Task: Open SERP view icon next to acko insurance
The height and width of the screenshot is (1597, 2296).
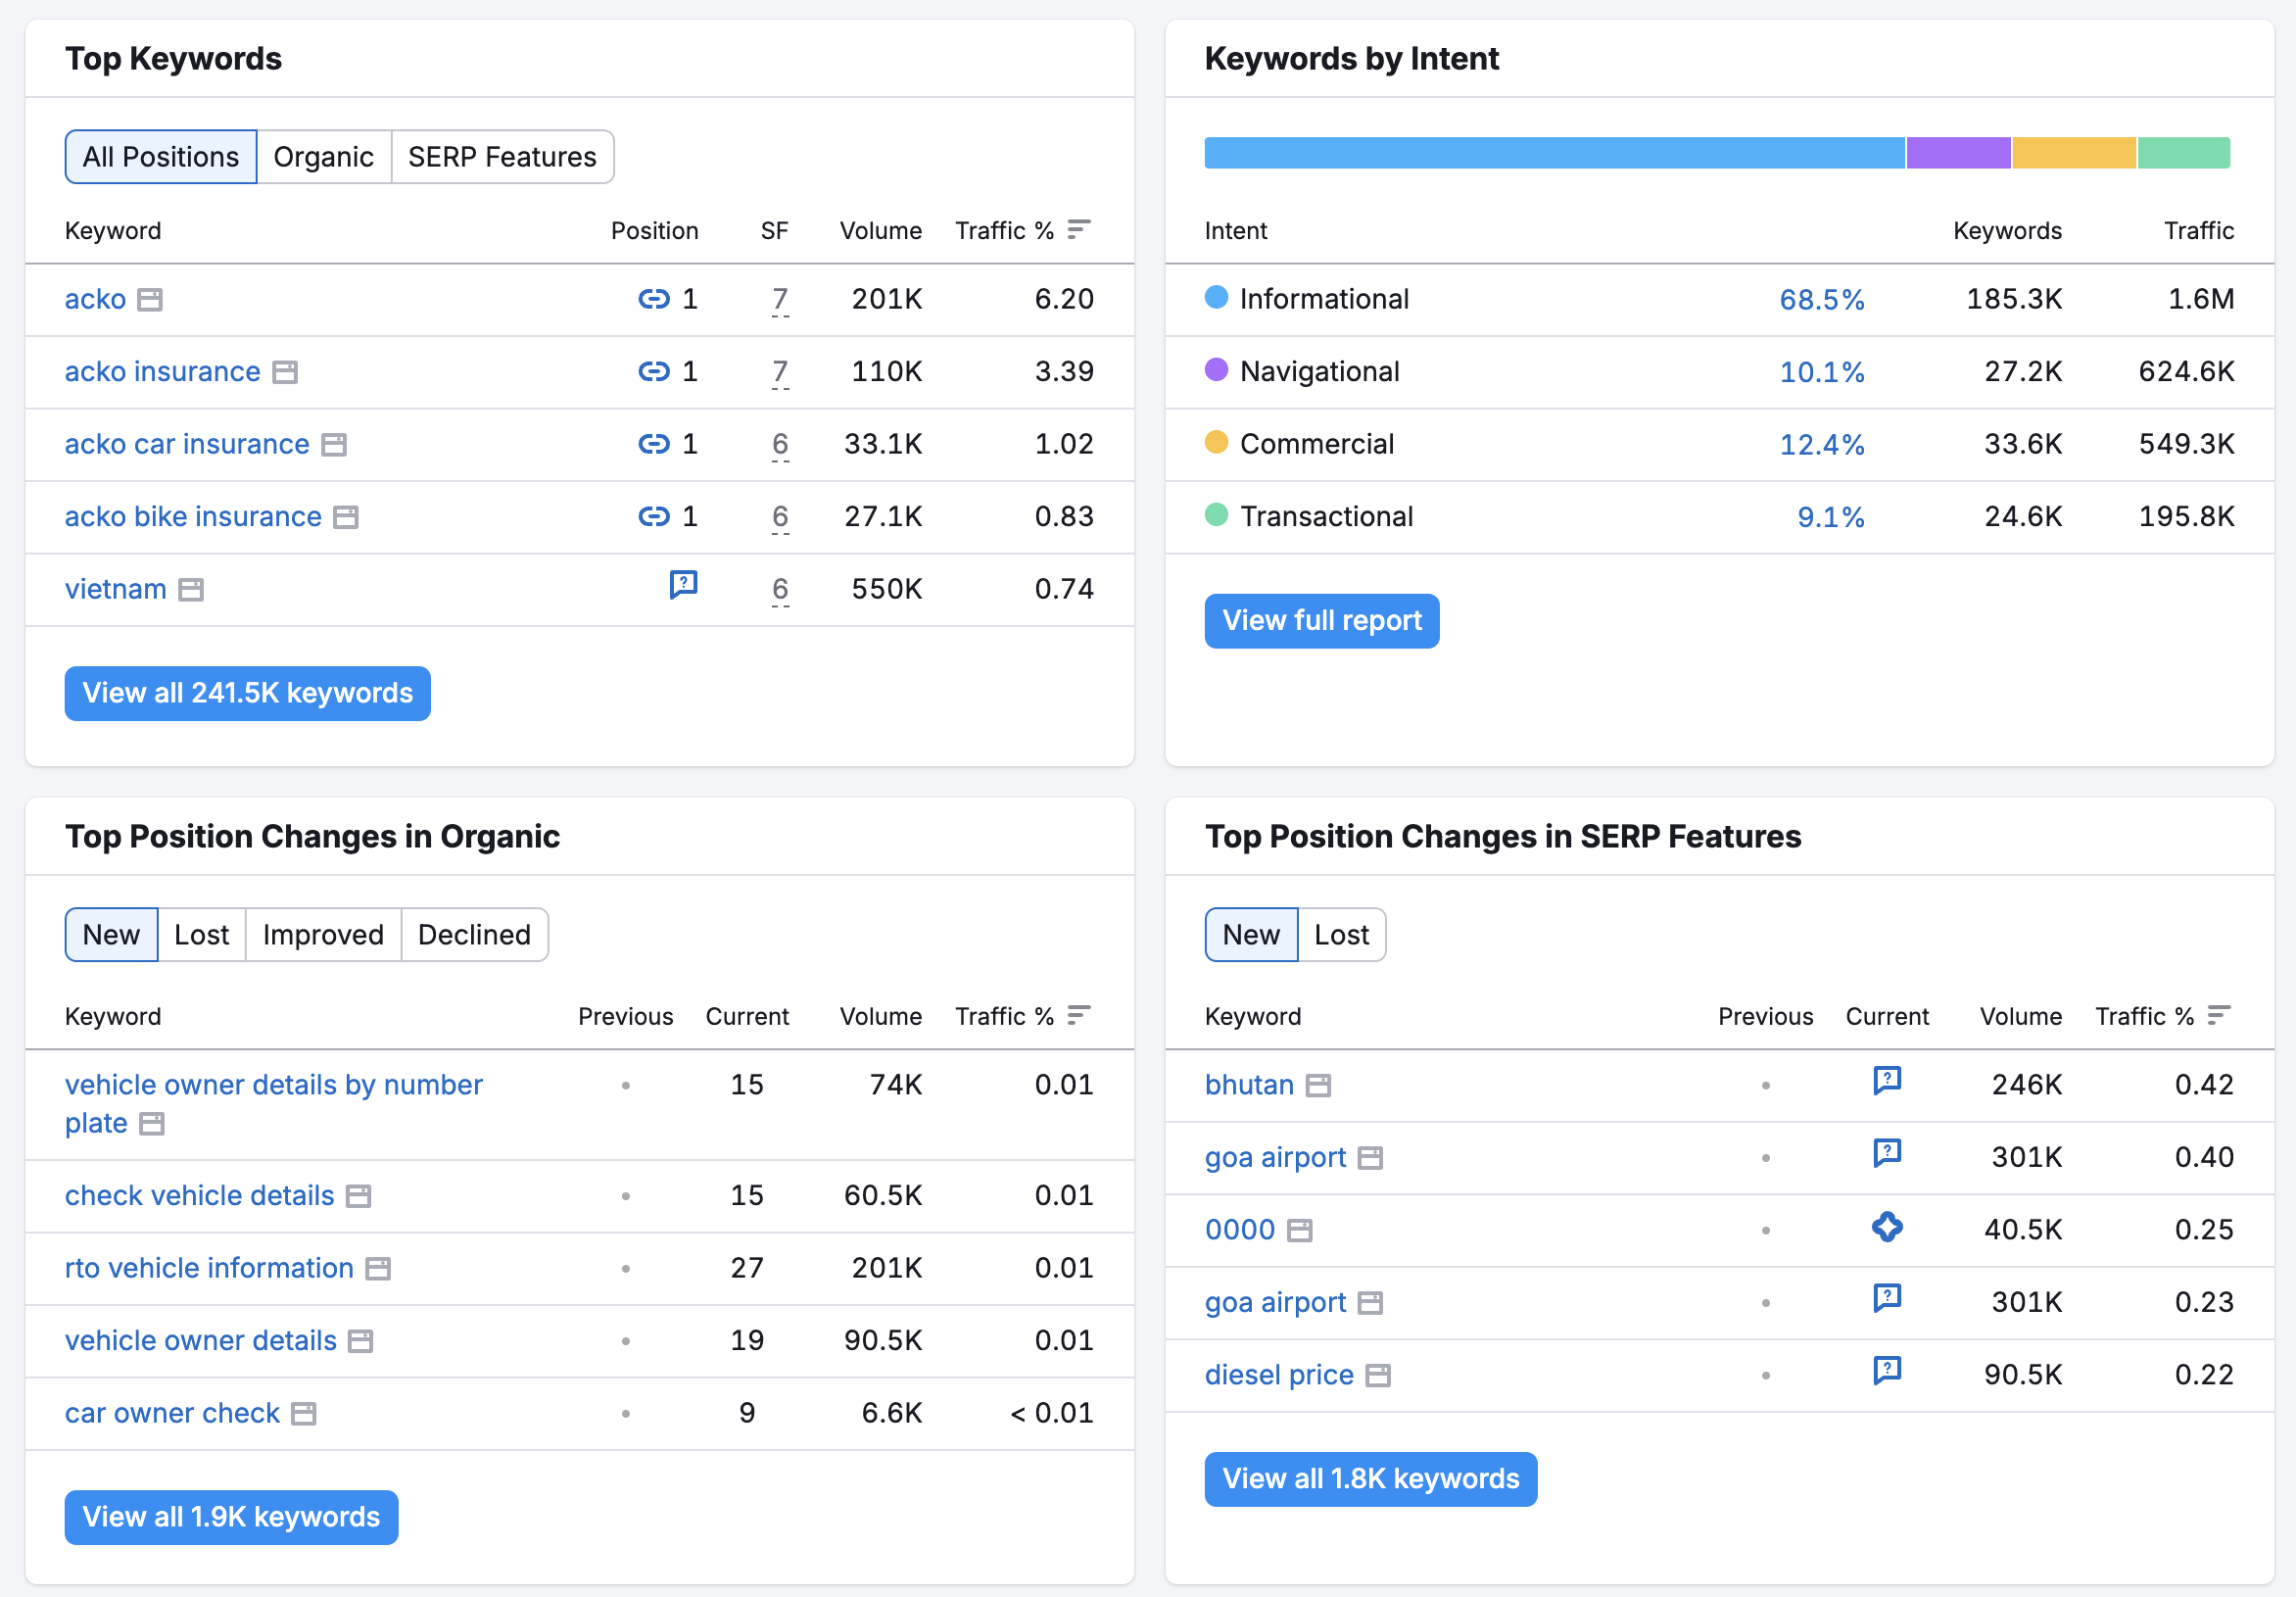Action: pyautogui.click(x=285, y=372)
